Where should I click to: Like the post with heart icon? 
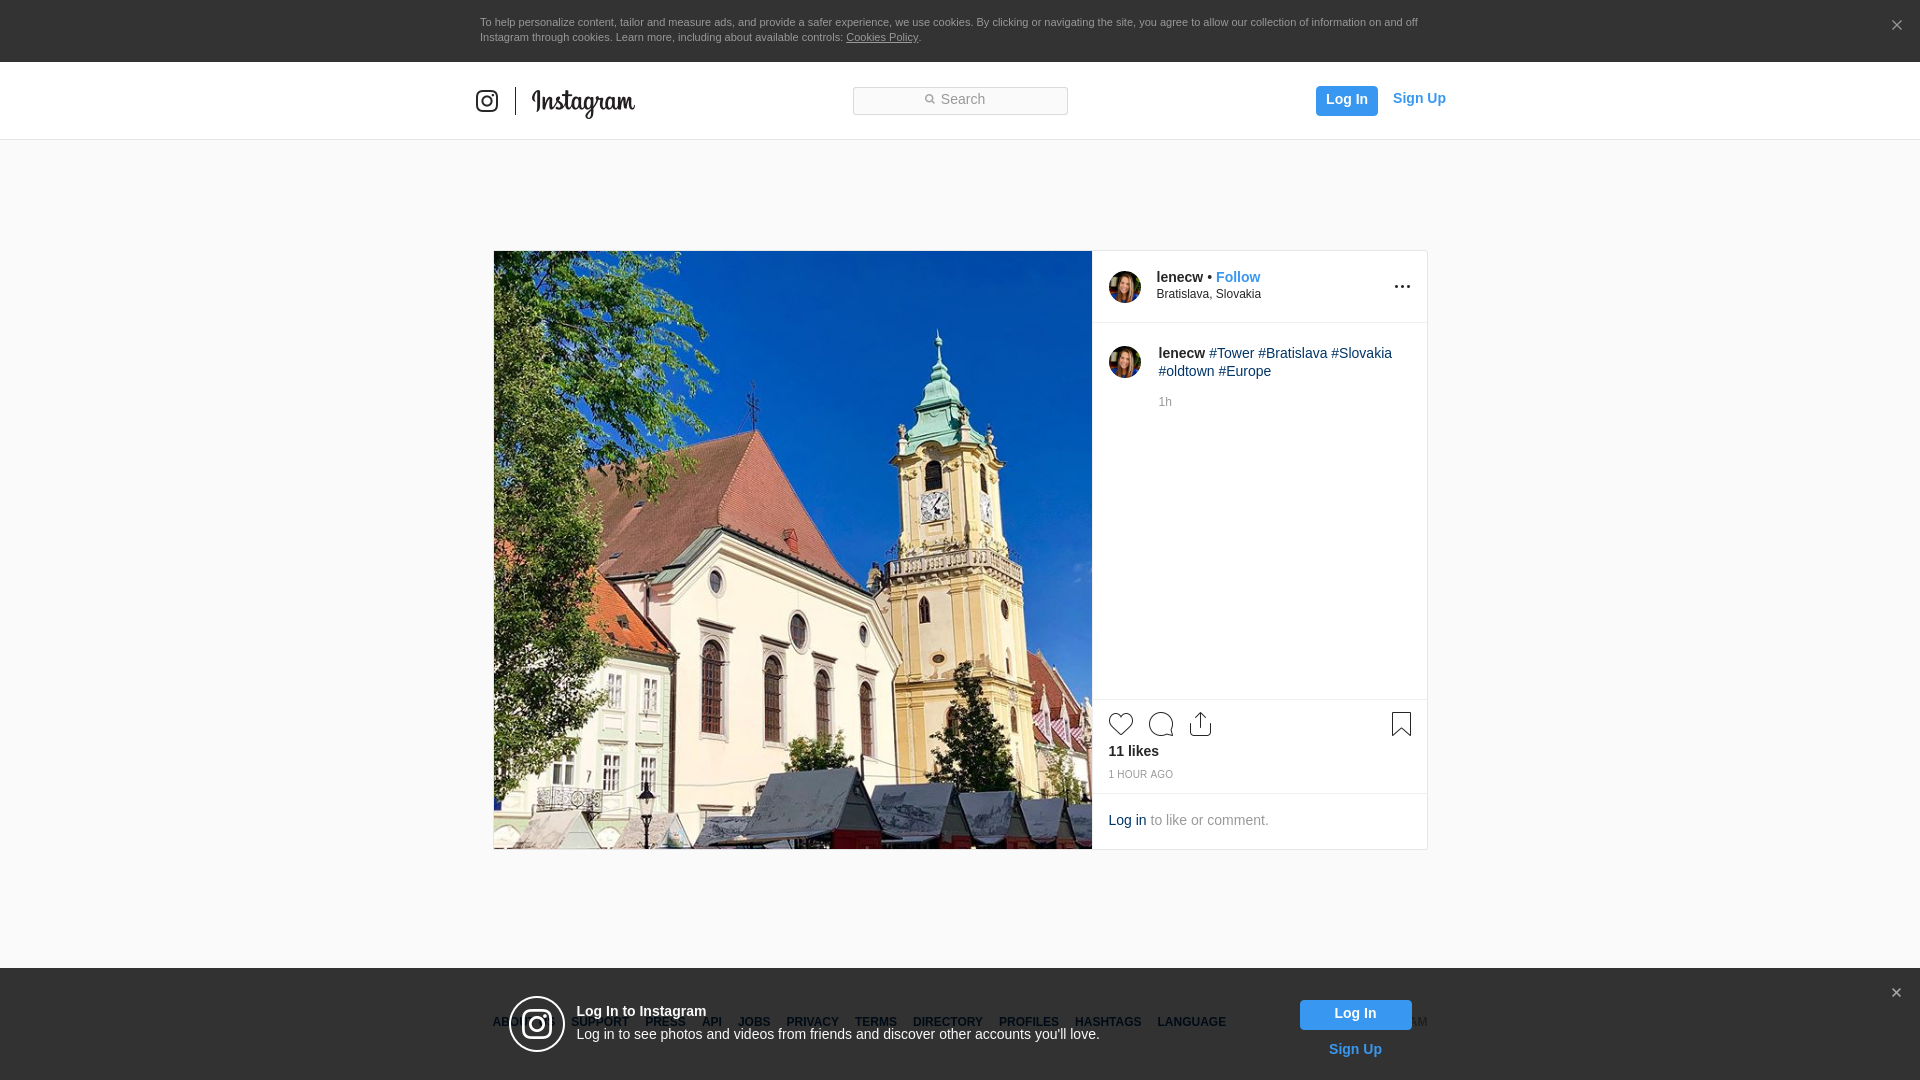1120,724
